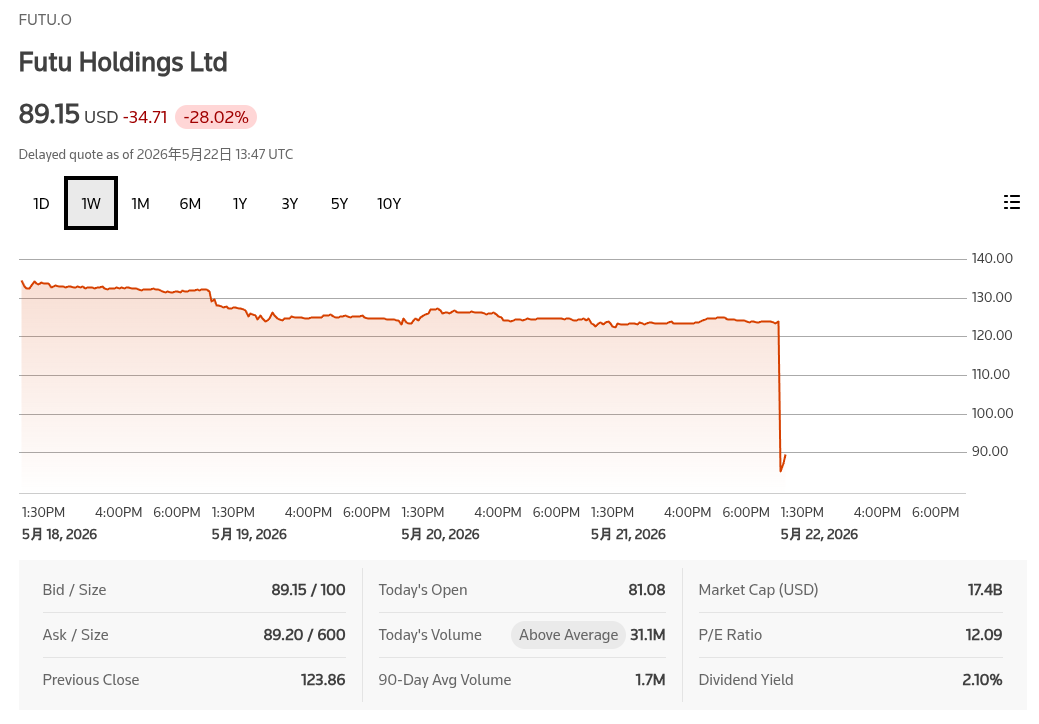Show the 3Y chart range

click(290, 203)
